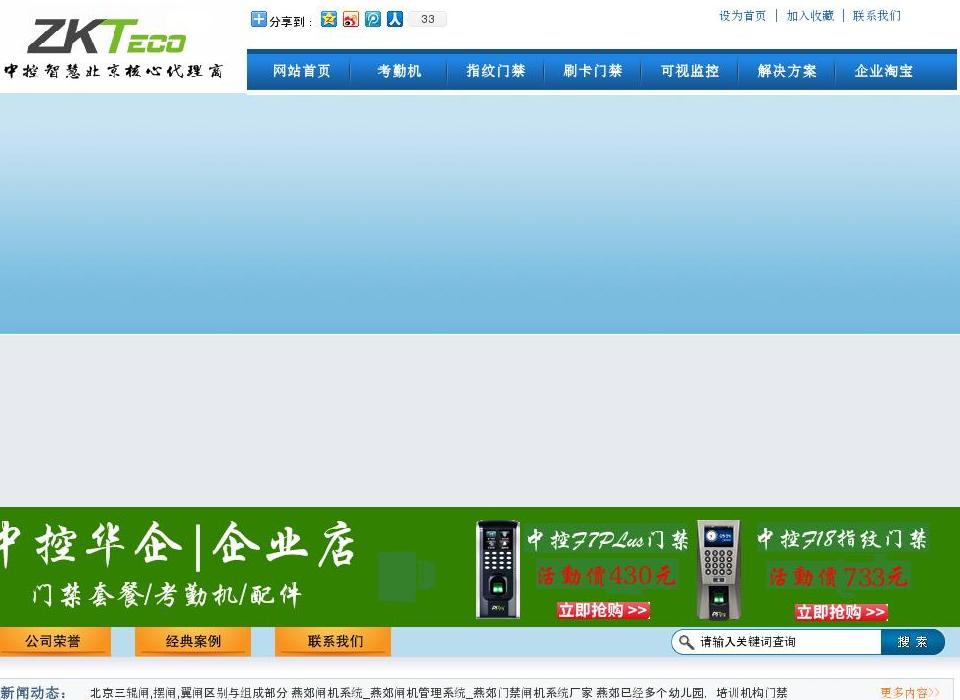Click 中控F7PLus门禁 banner text

pyautogui.click(x=607, y=540)
